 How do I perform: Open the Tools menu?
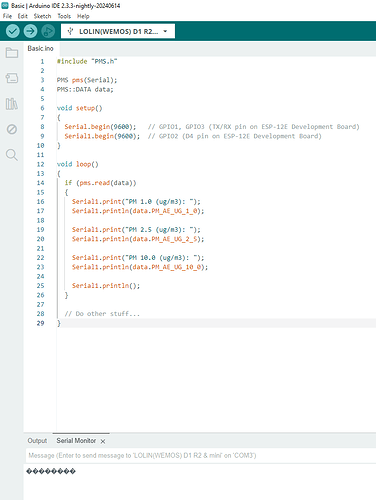(64, 16)
